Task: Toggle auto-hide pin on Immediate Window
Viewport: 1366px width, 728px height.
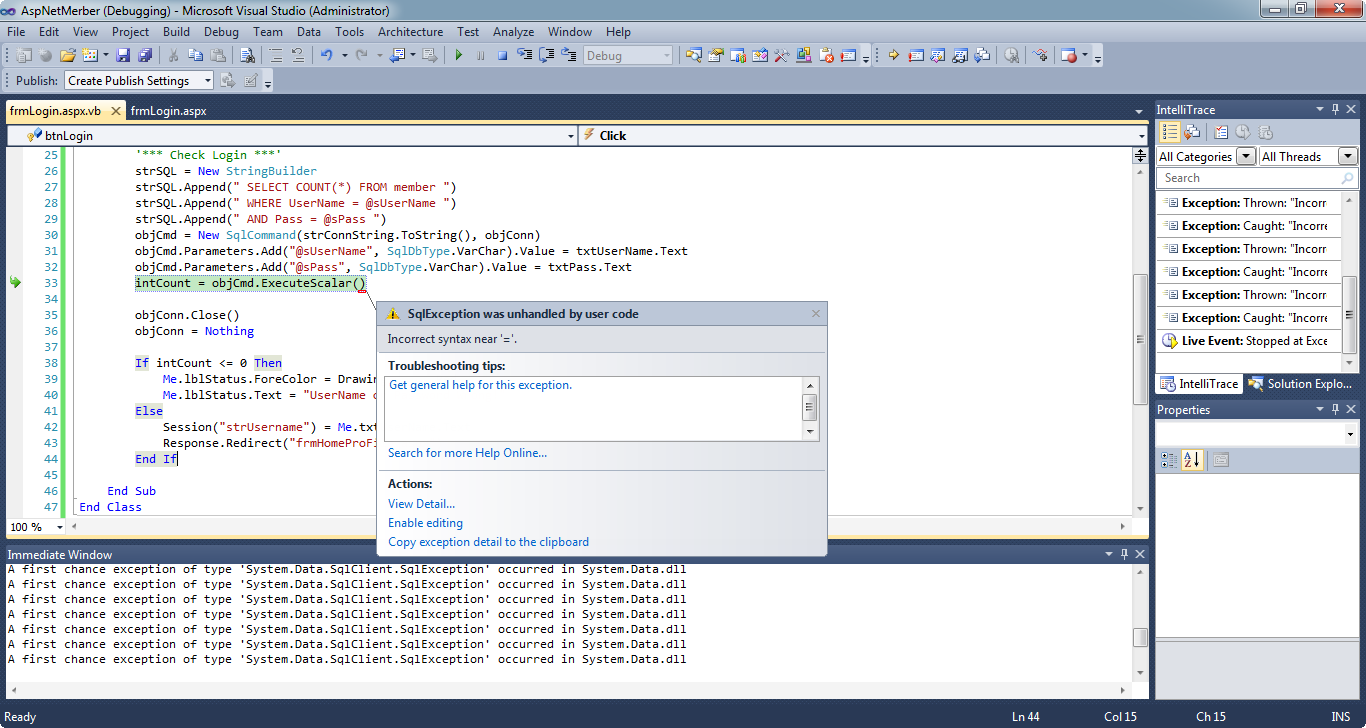Action: tap(1123, 554)
